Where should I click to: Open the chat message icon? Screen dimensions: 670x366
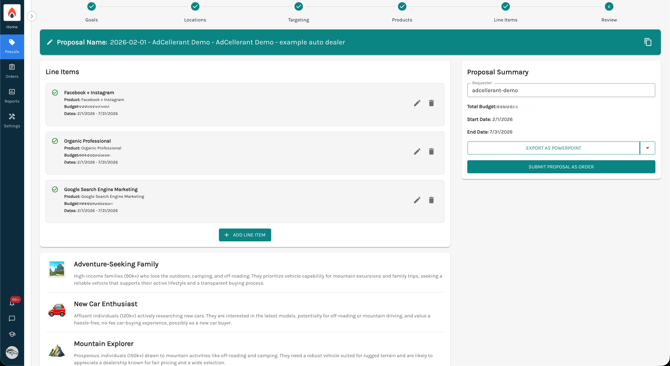pos(12,319)
